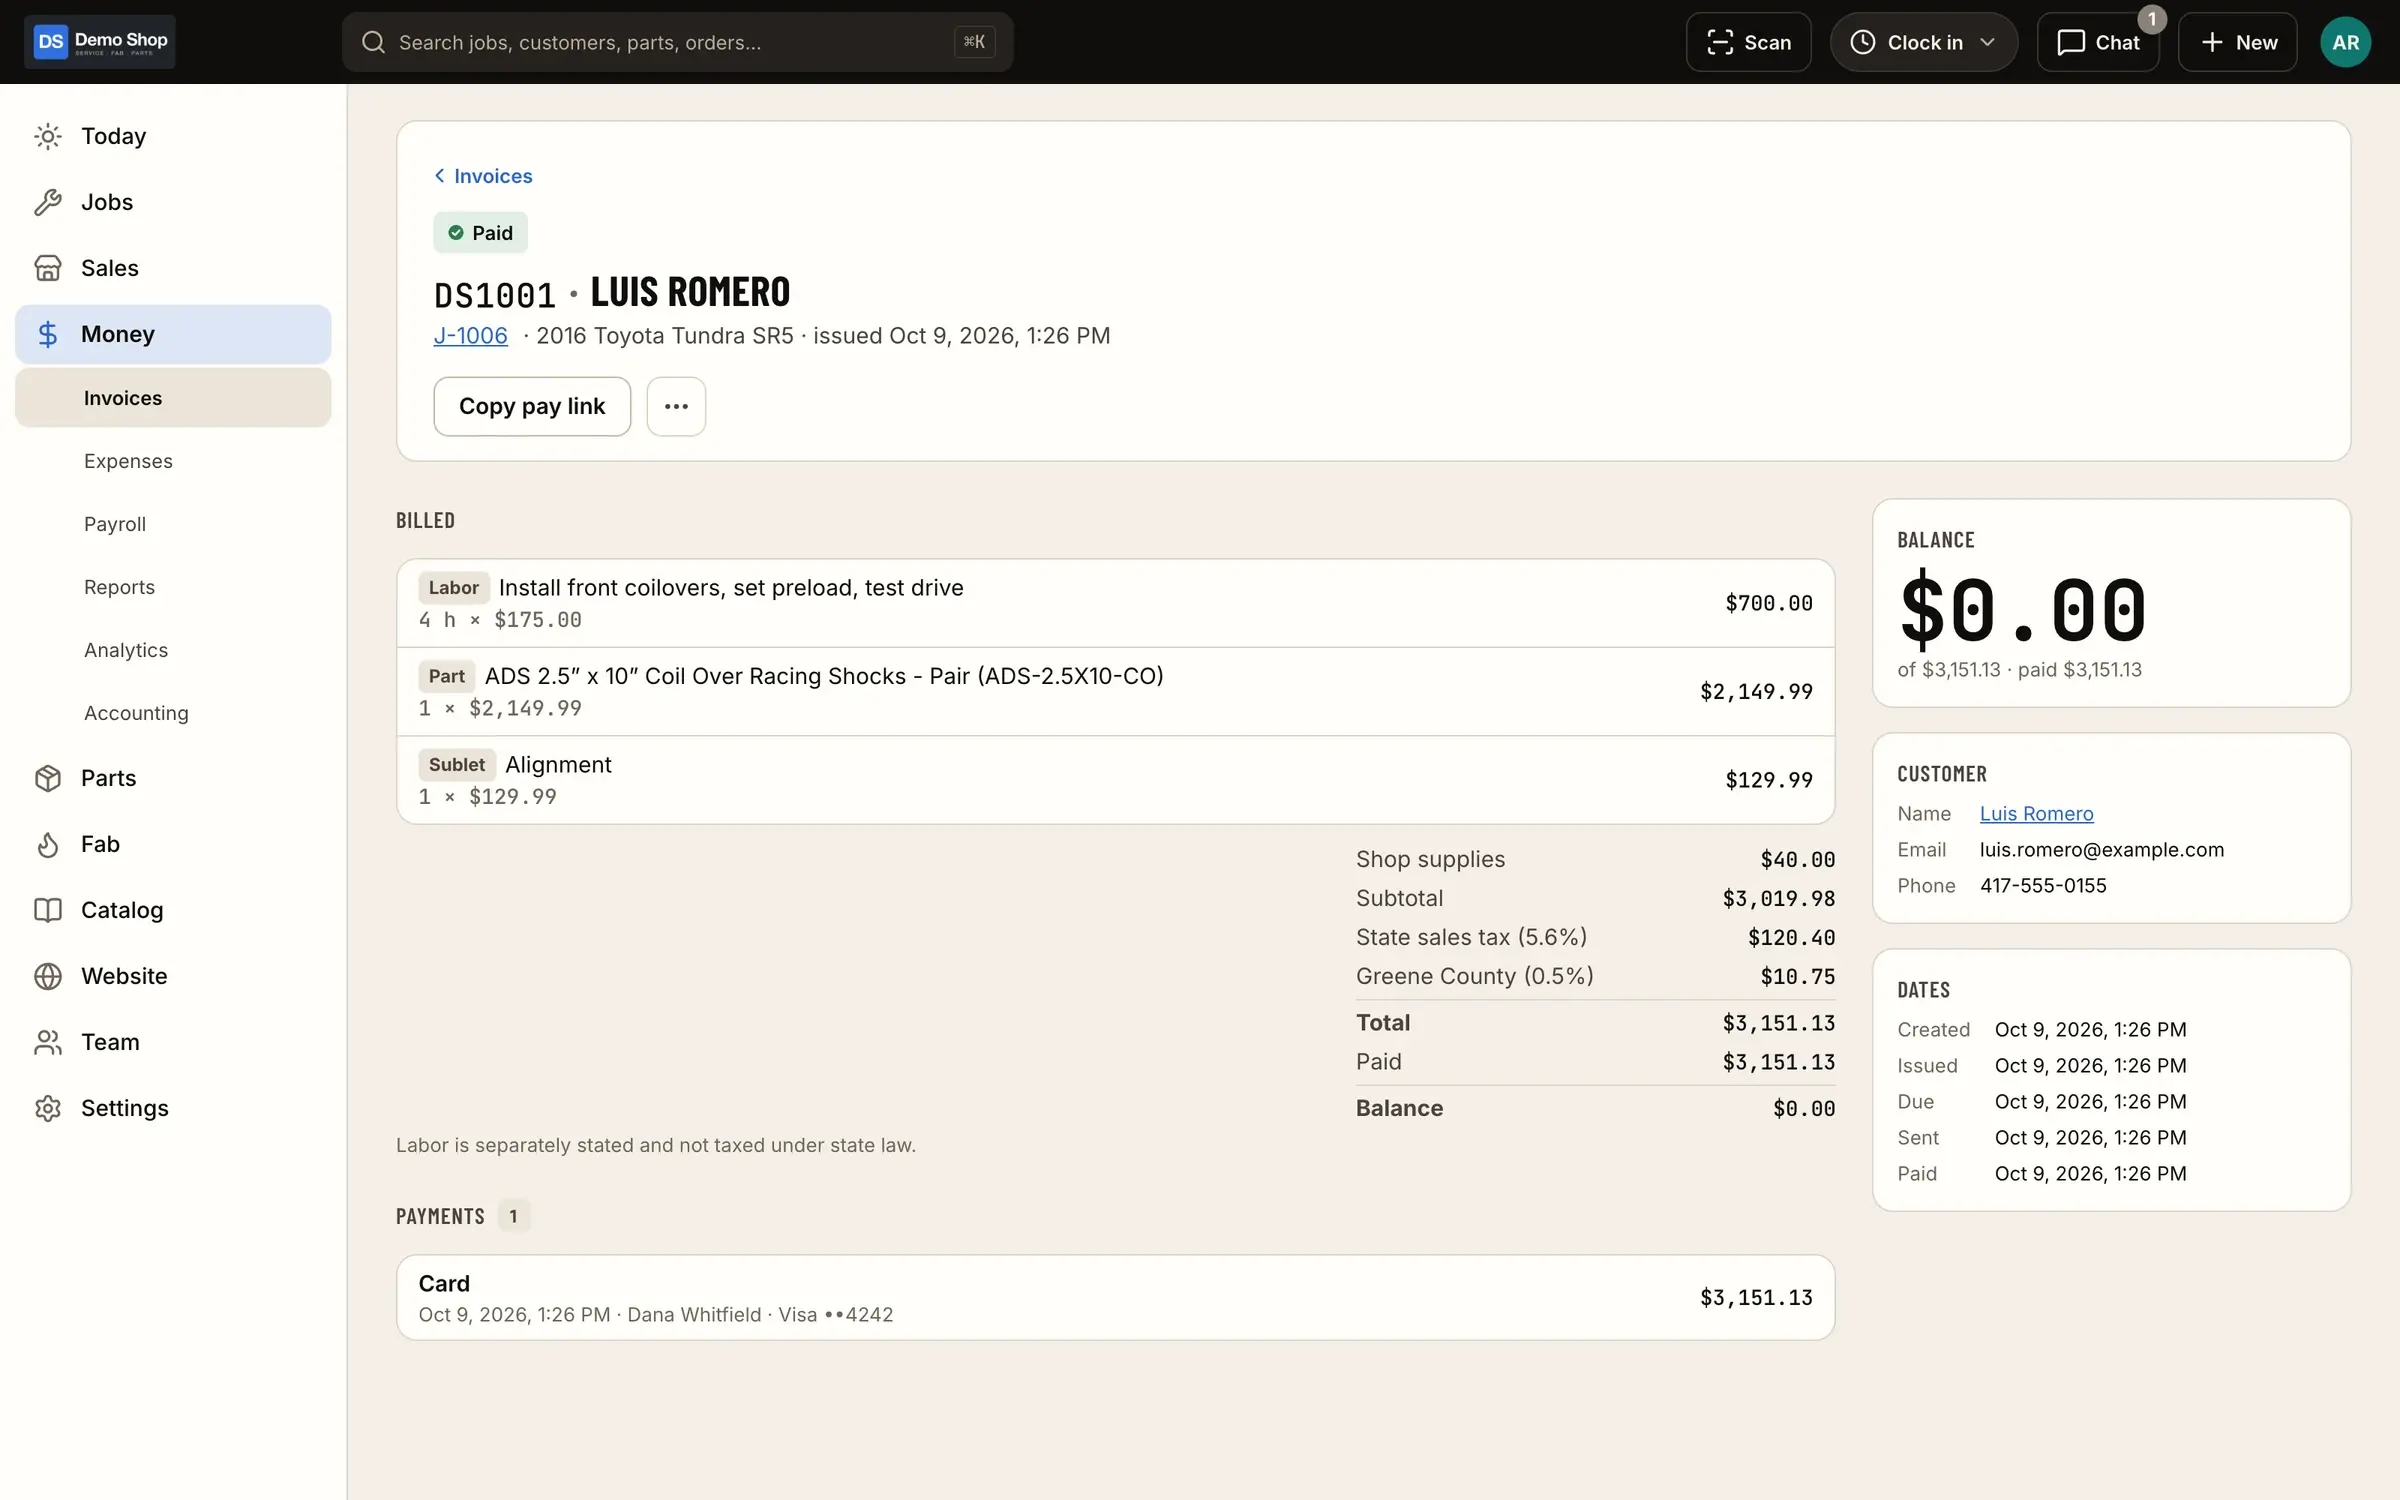This screenshot has height=1500, width=2400.
Task: Click the $0.00 balance figure
Action: tap(2022, 608)
